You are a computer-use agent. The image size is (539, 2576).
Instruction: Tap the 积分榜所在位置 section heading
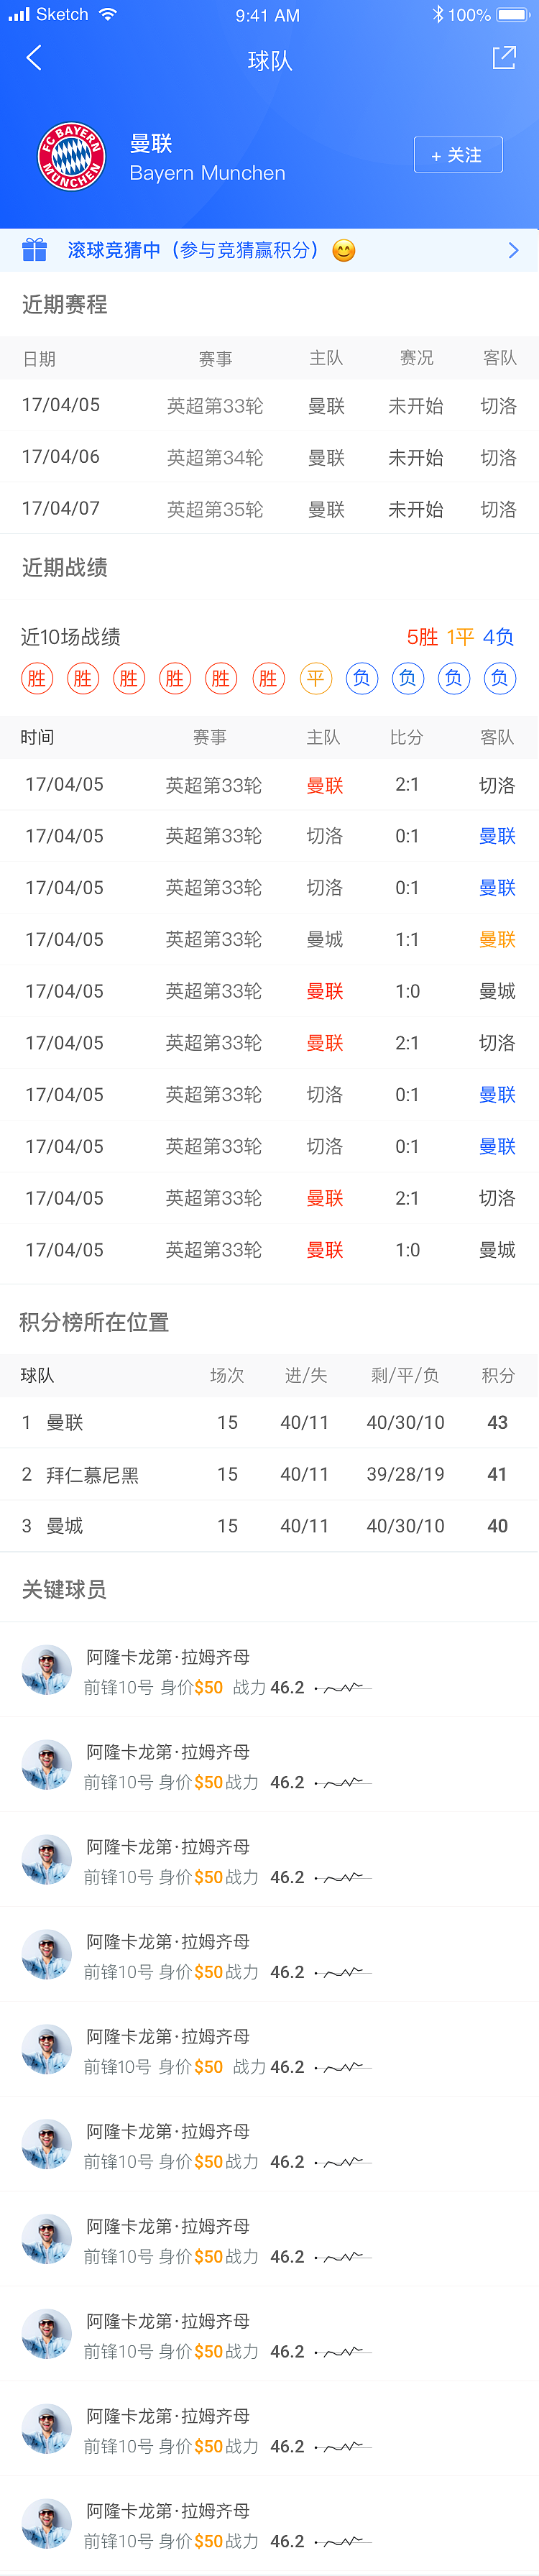[94, 1322]
